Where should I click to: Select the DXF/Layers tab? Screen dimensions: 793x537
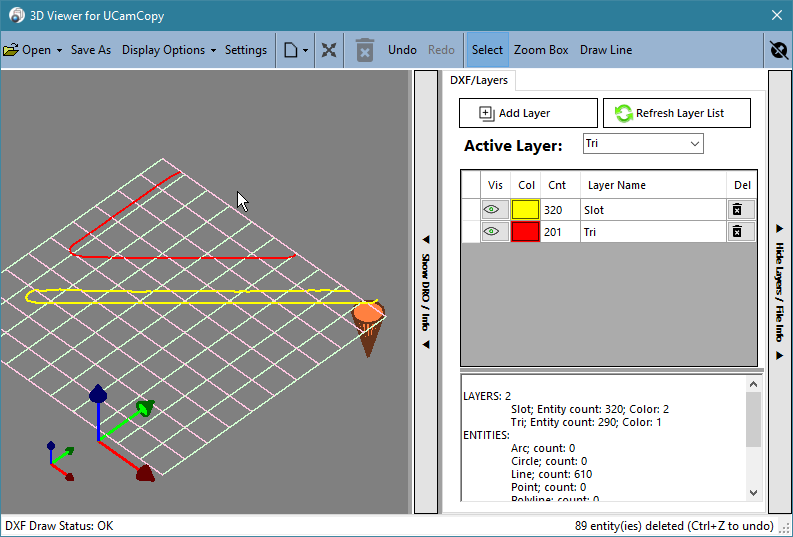(478, 80)
